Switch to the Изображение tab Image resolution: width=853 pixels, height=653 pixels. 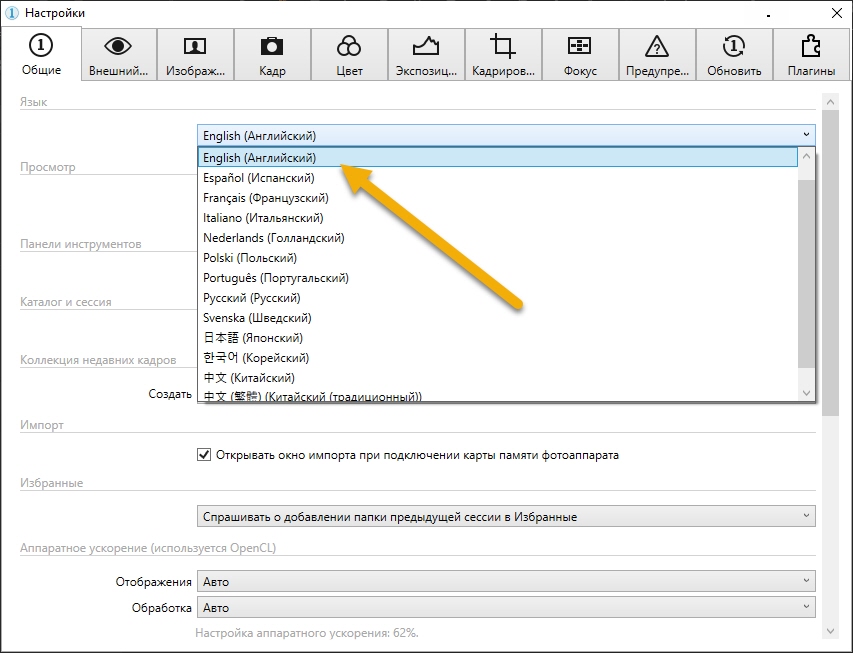195,55
